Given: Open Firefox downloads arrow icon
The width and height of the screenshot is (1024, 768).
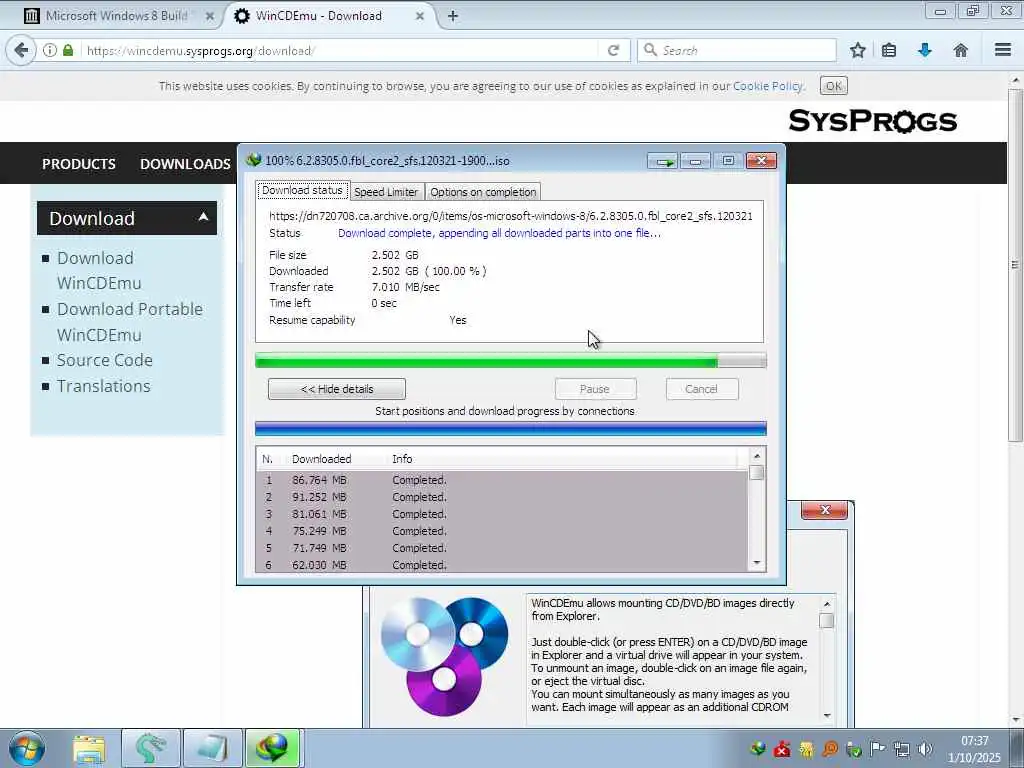Looking at the screenshot, I should [x=925, y=50].
